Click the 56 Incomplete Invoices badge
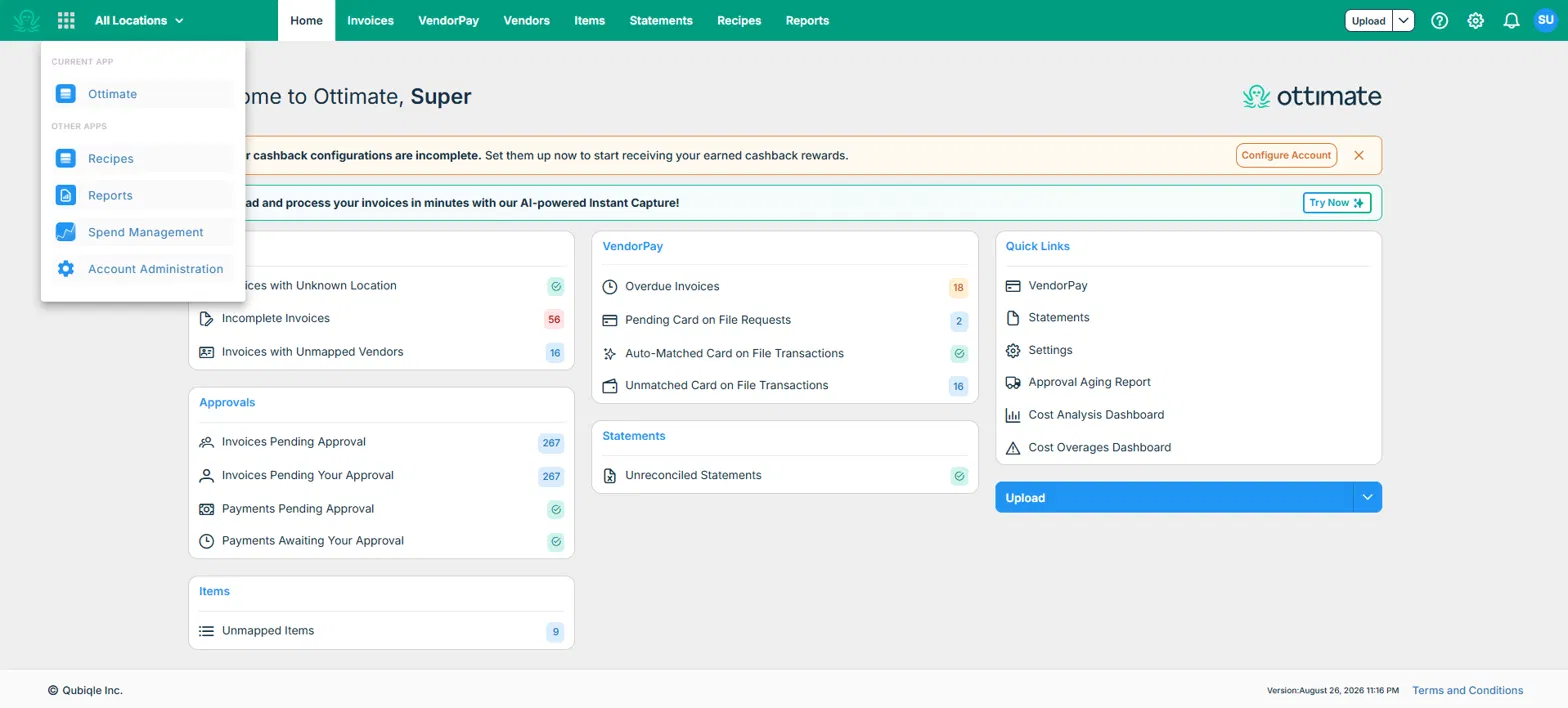Image resolution: width=1568 pixels, height=708 pixels. 553,320
